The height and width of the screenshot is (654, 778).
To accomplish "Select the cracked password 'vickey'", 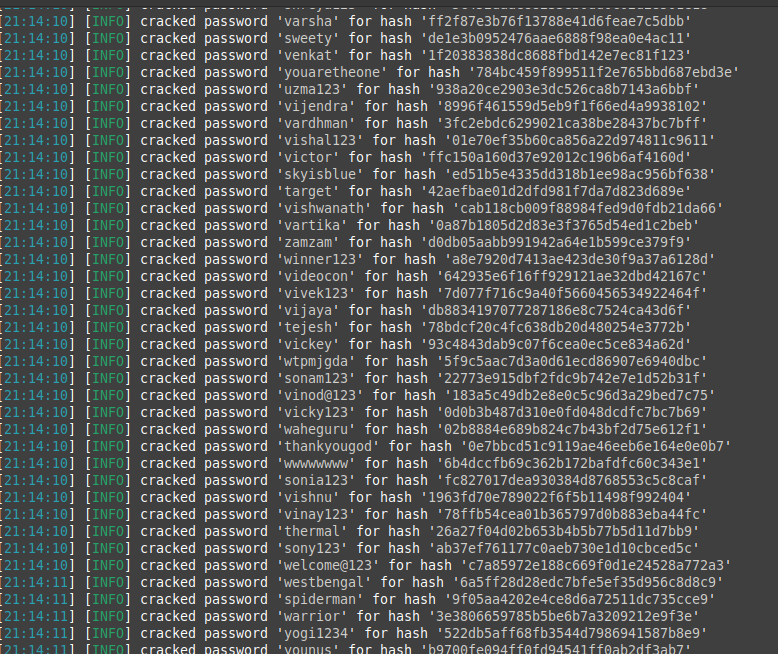I will click(x=308, y=344).
